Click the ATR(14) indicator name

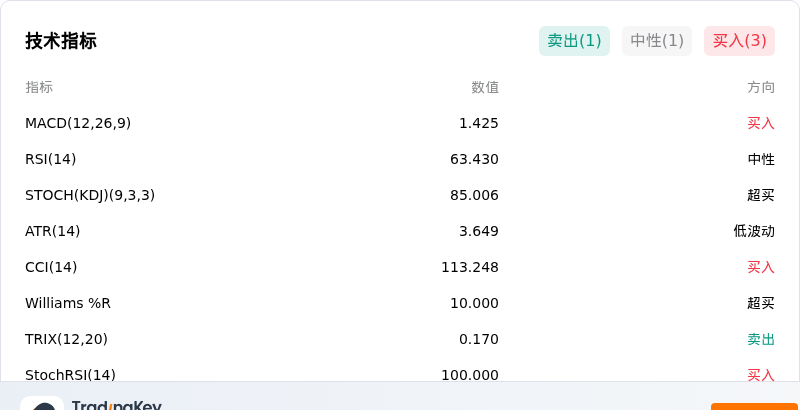53,232
